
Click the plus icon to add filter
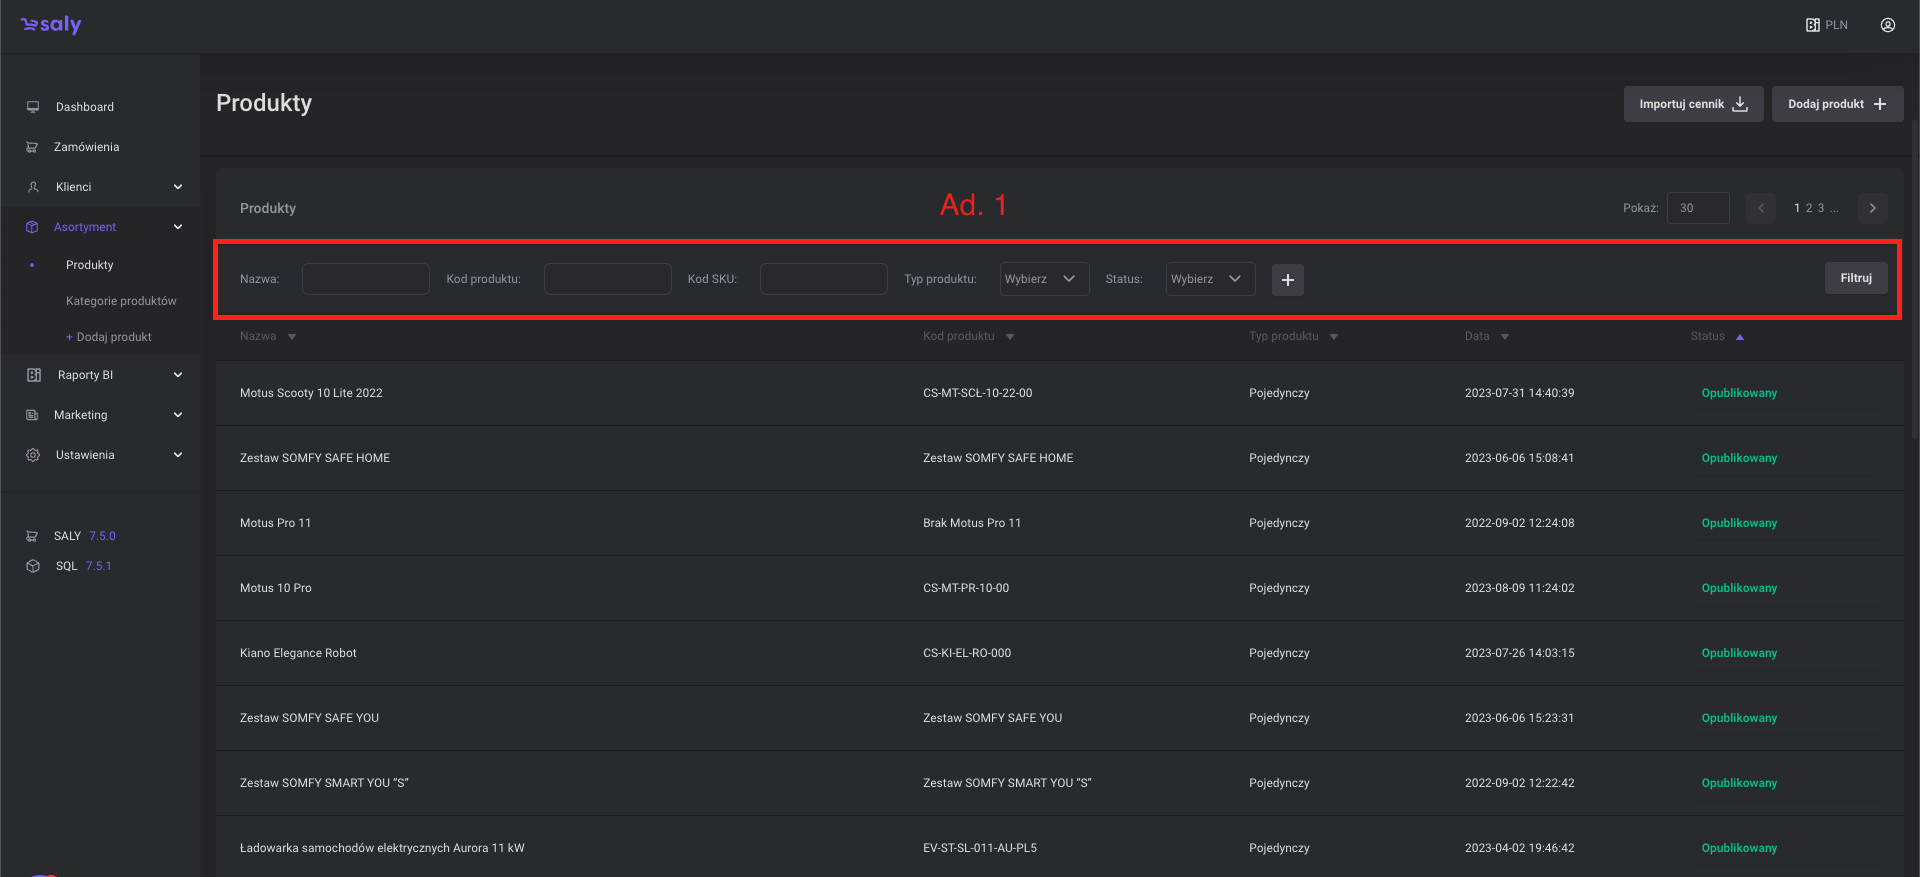(x=1287, y=280)
